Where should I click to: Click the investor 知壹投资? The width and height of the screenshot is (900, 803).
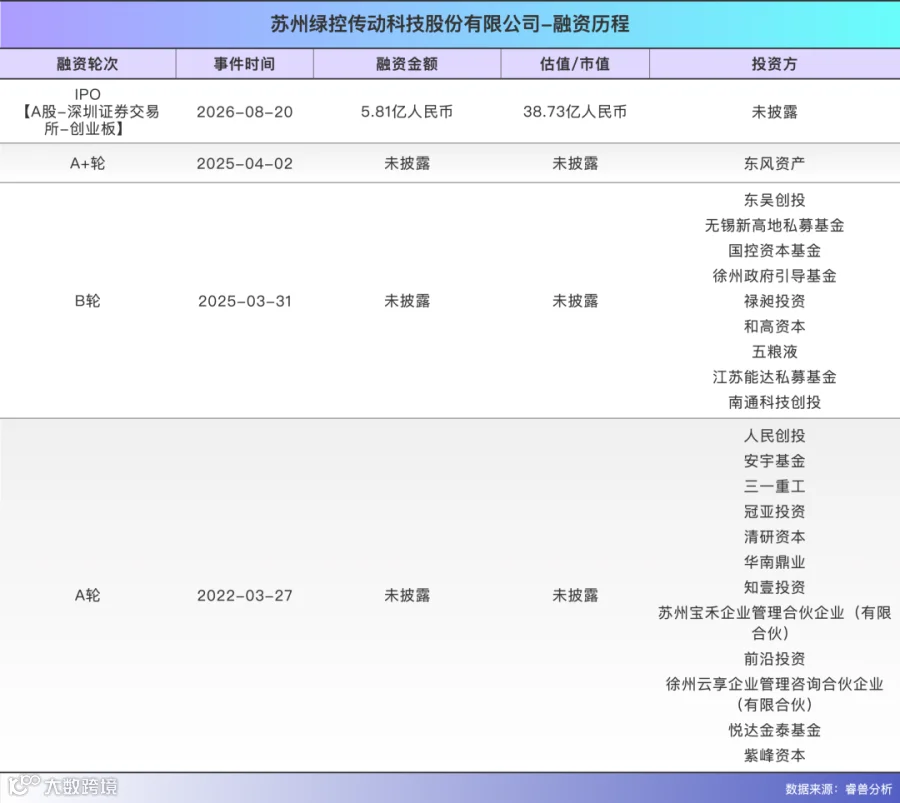[x=774, y=587]
